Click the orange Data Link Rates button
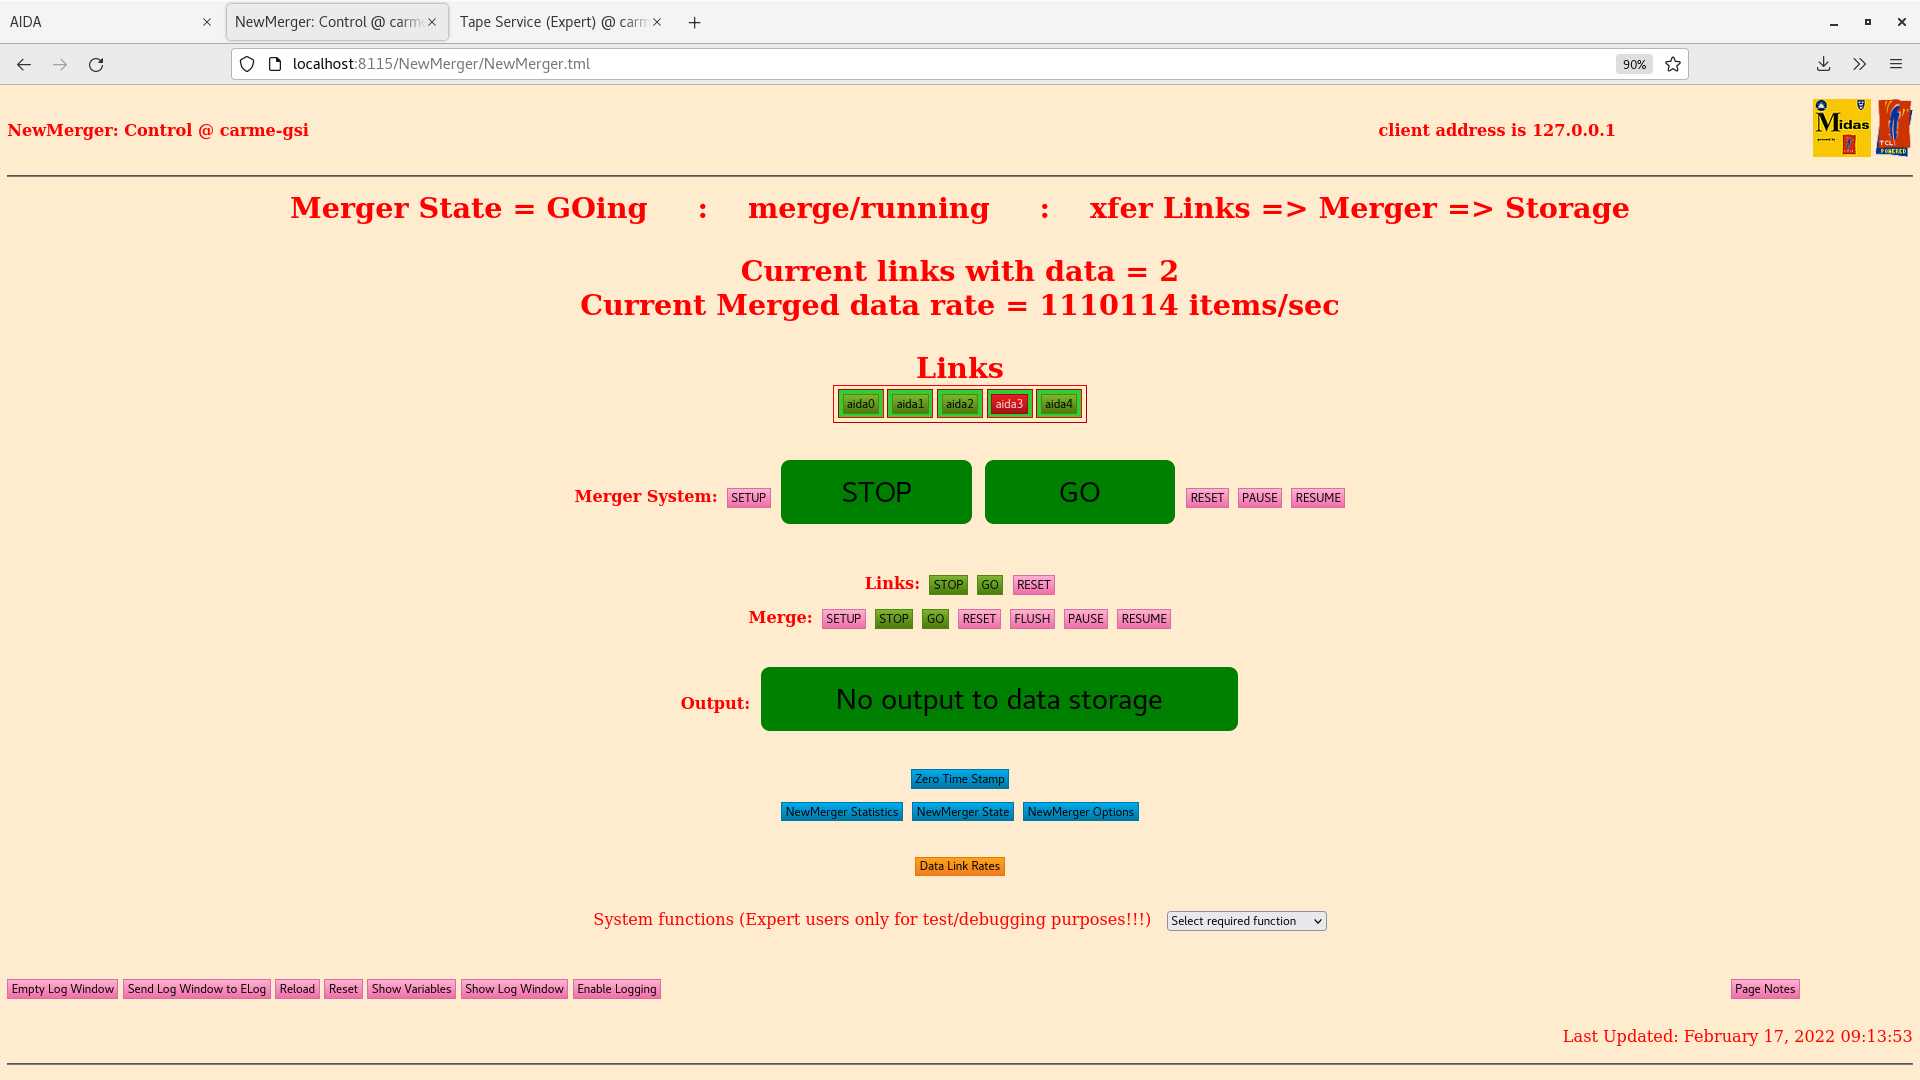This screenshot has height=1080, width=1920. [959, 866]
